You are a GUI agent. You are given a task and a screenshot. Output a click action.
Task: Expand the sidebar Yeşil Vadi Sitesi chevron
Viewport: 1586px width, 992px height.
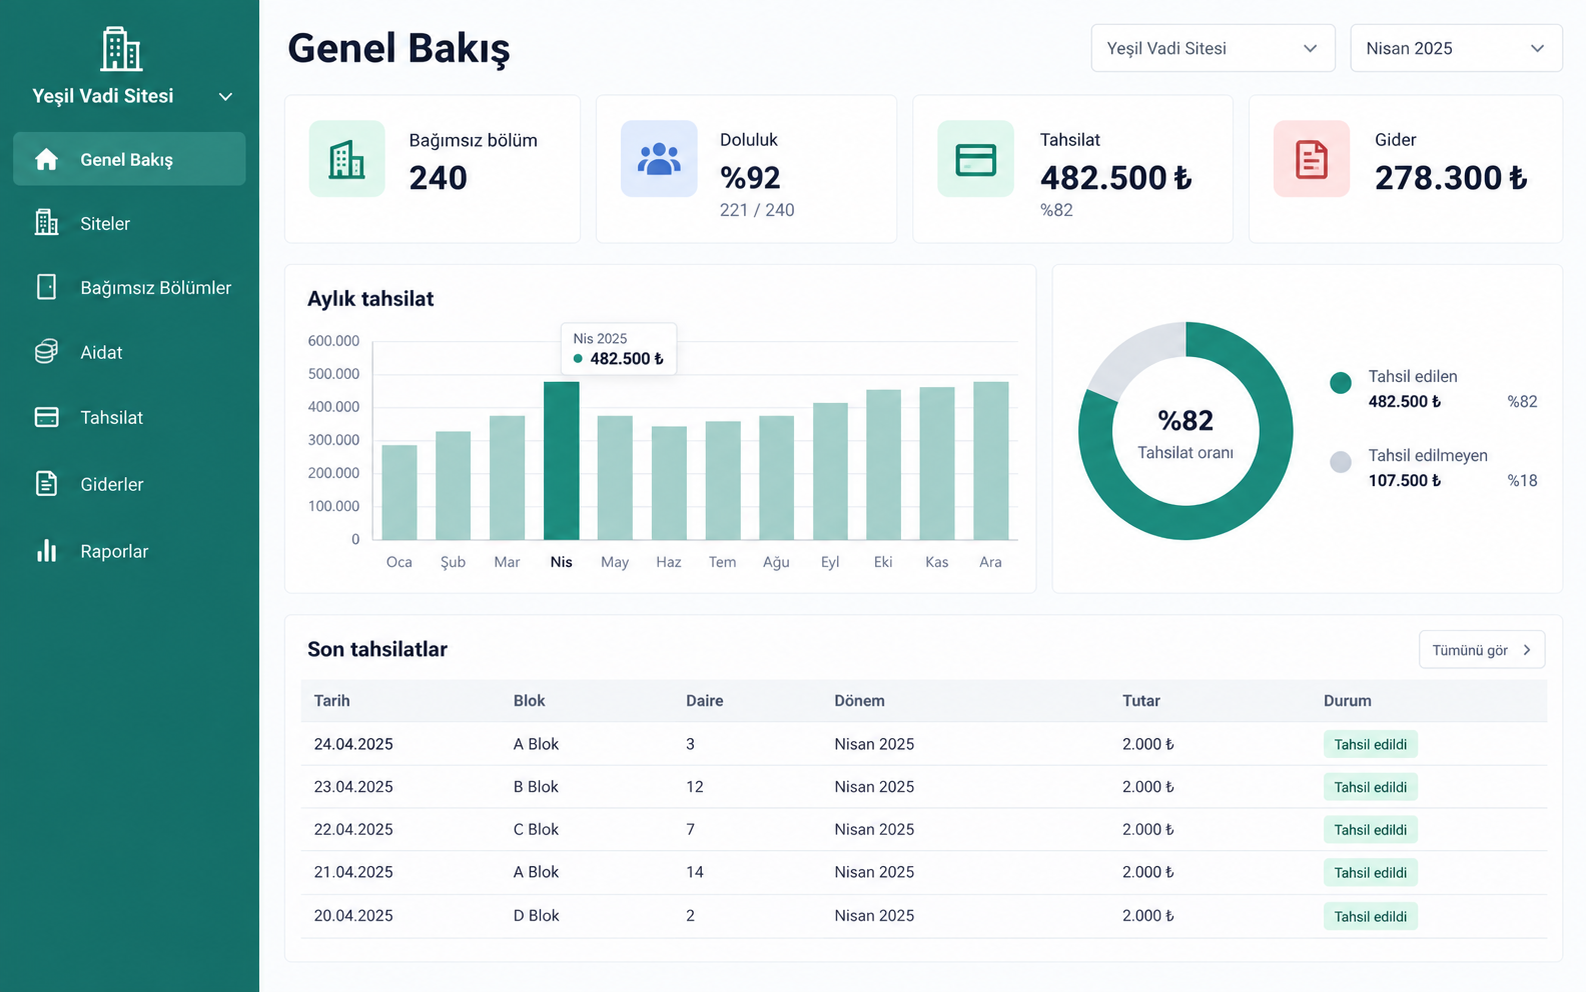[225, 97]
